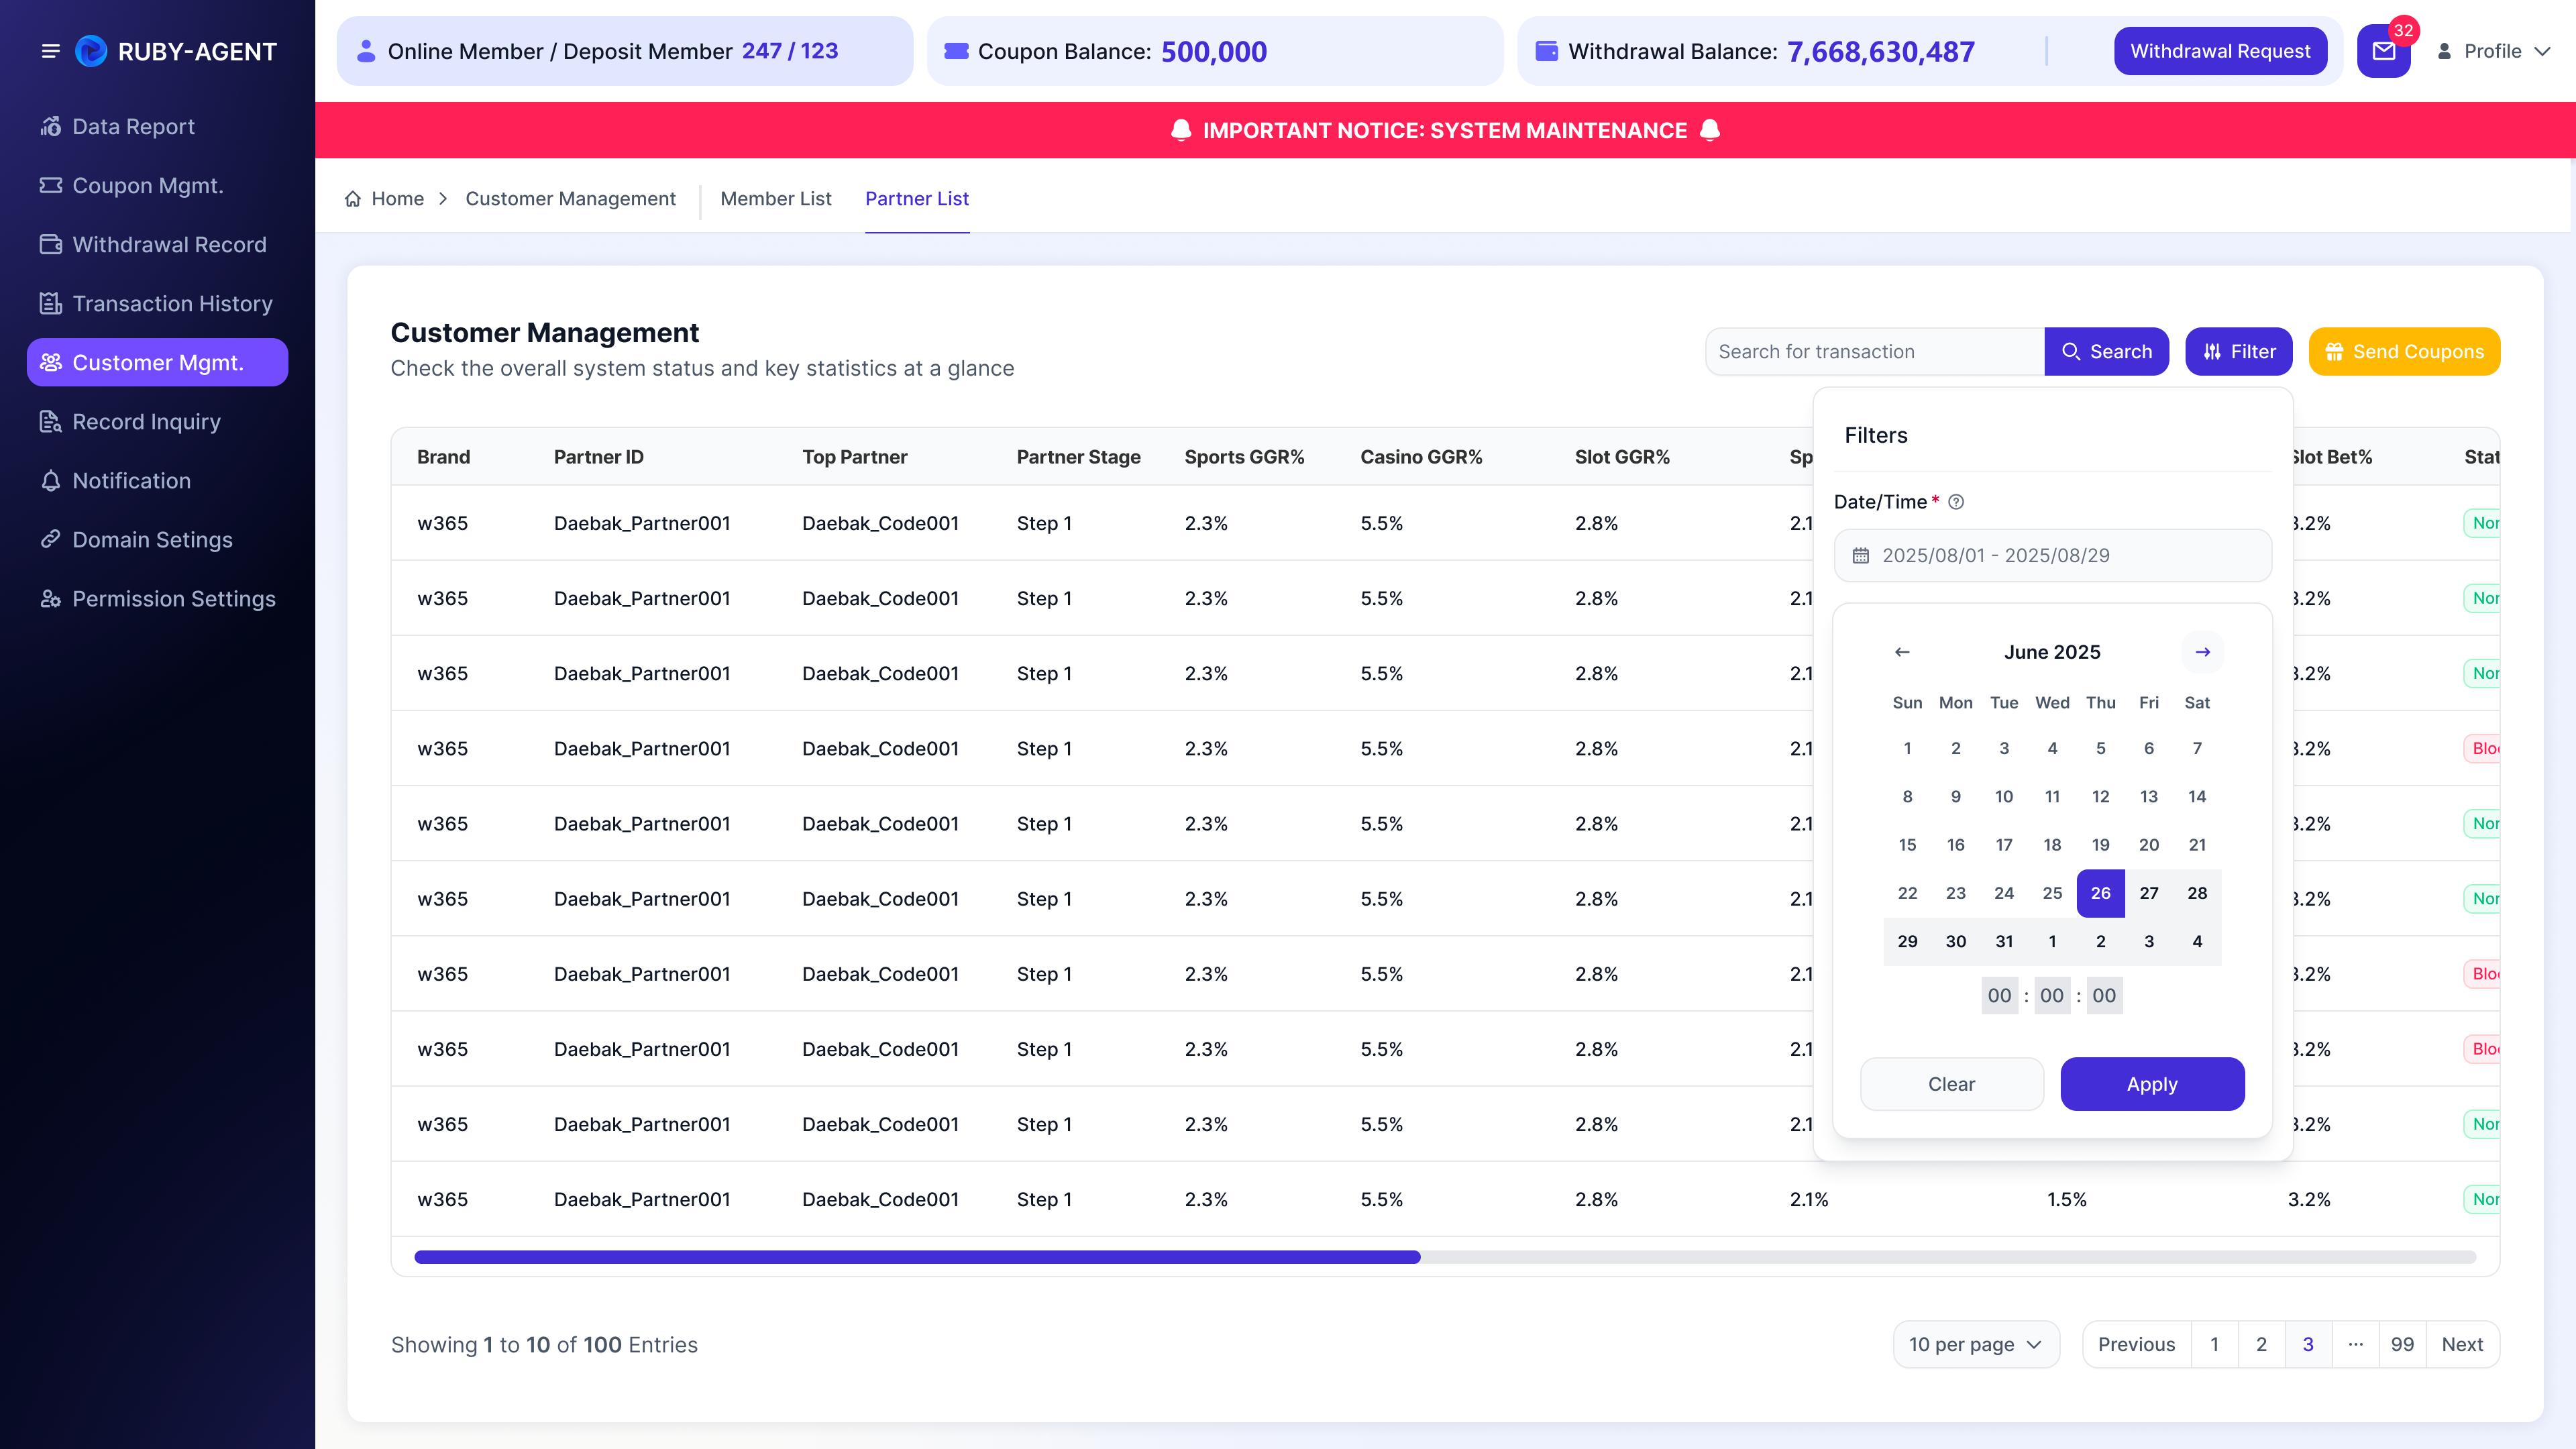Image resolution: width=2576 pixels, height=1449 pixels.
Task: Click the June 2025 month title
Action: pyautogui.click(x=2052, y=652)
